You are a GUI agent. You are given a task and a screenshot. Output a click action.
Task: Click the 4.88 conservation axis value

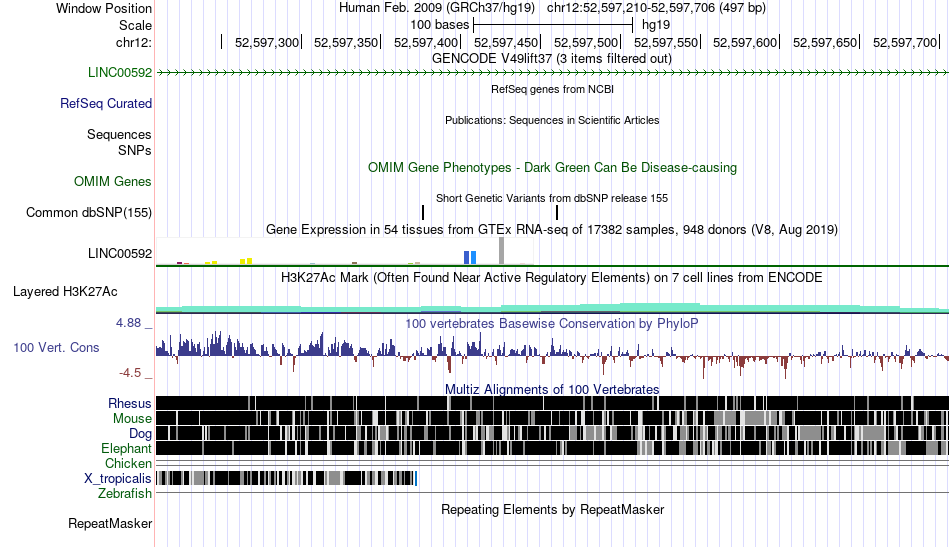pos(128,323)
